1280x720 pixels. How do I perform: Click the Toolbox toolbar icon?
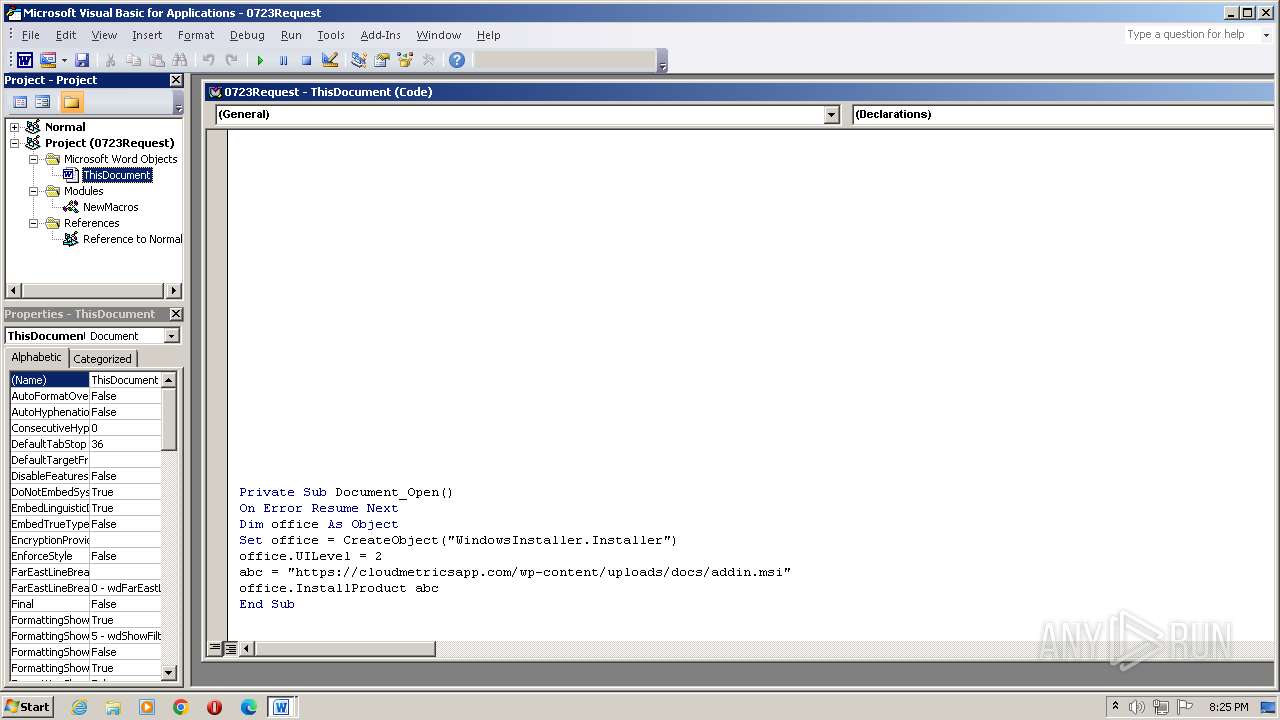click(x=429, y=60)
